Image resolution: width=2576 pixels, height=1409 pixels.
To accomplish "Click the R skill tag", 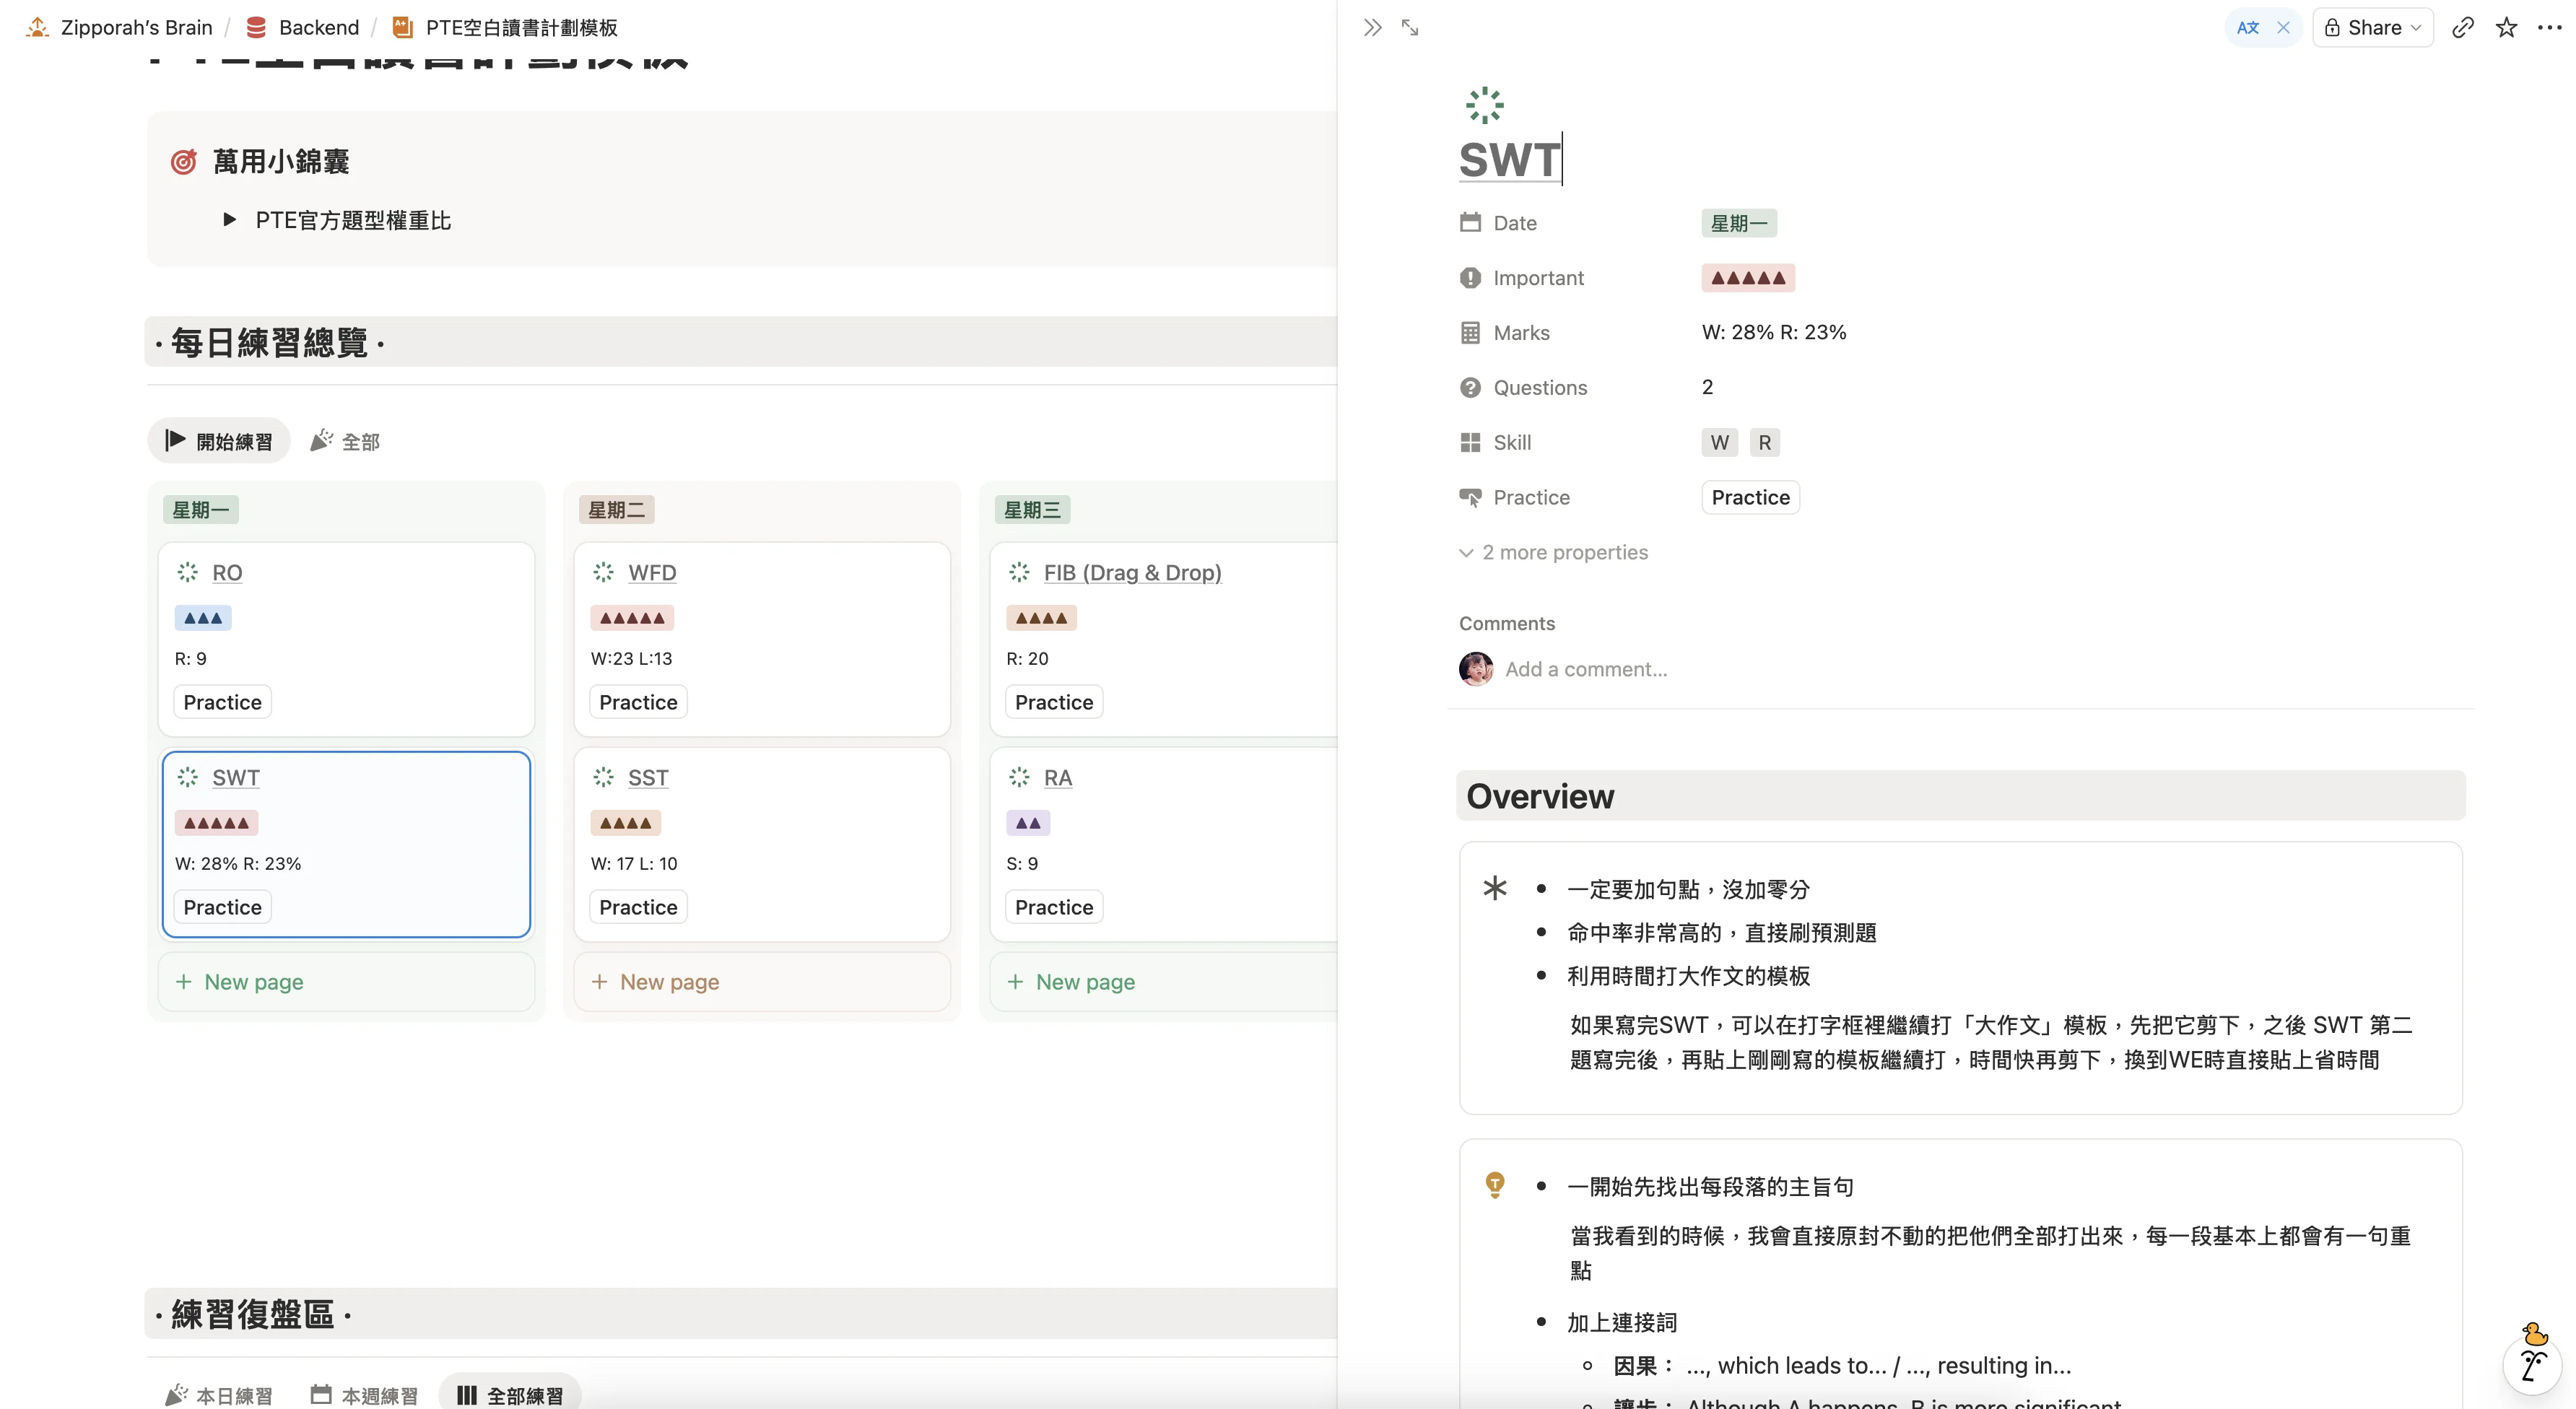I will [x=1765, y=443].
